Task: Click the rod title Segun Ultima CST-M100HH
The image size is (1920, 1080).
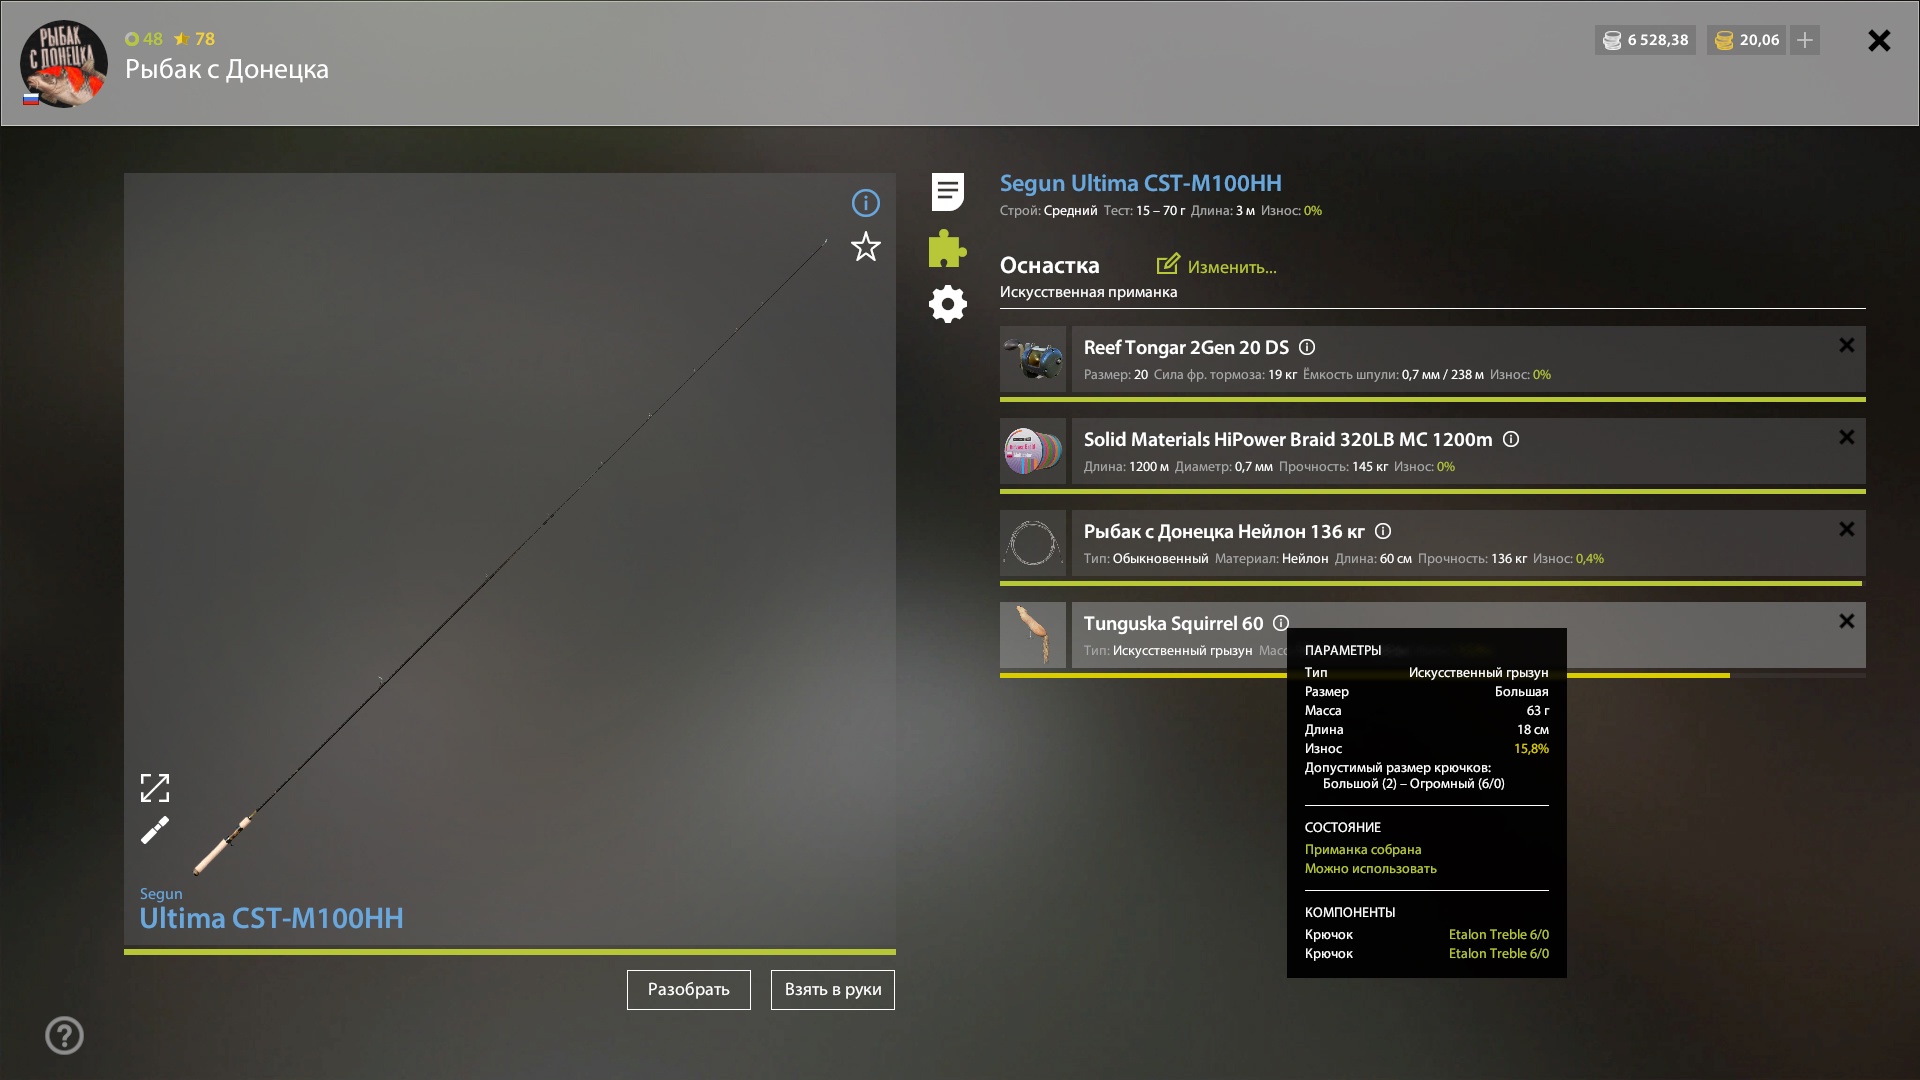Action: [1141, 183]
